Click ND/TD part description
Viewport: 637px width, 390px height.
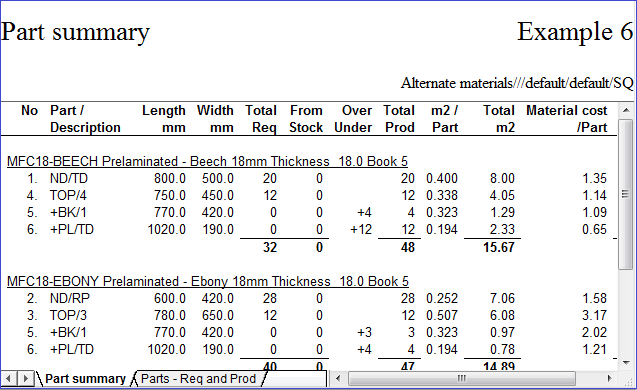pyautogui.click(x=69, y=178)
